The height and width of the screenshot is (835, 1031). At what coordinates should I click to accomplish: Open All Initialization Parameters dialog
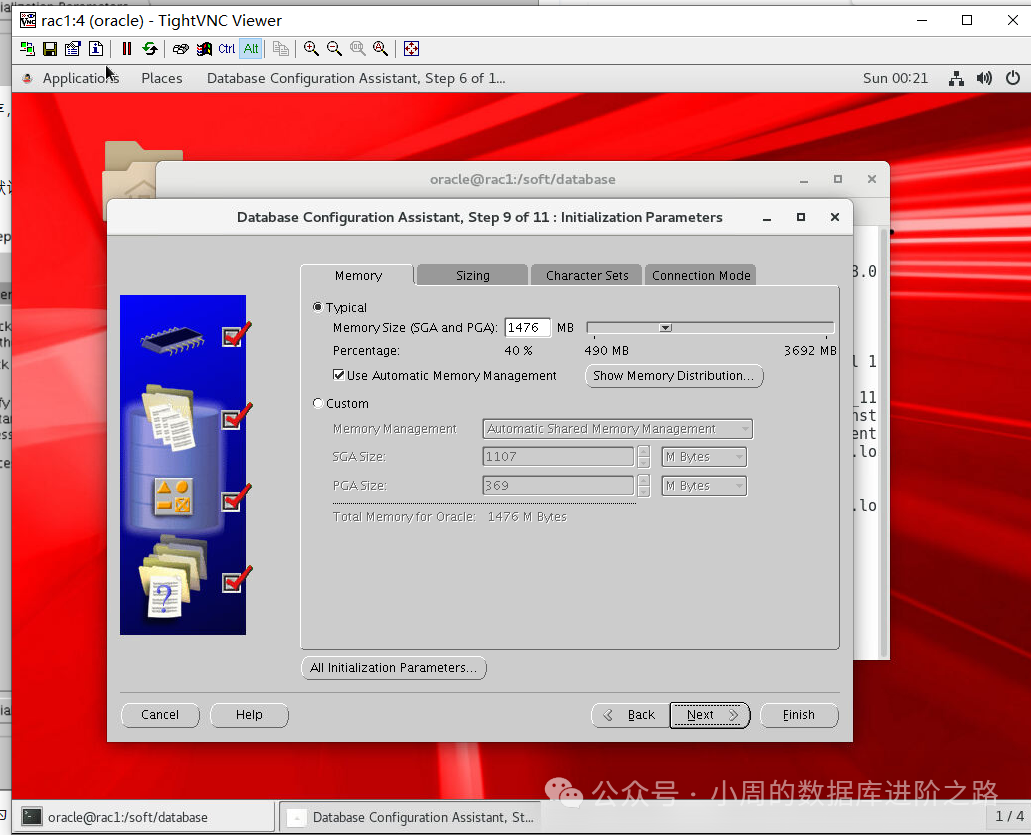click(394, 667)
